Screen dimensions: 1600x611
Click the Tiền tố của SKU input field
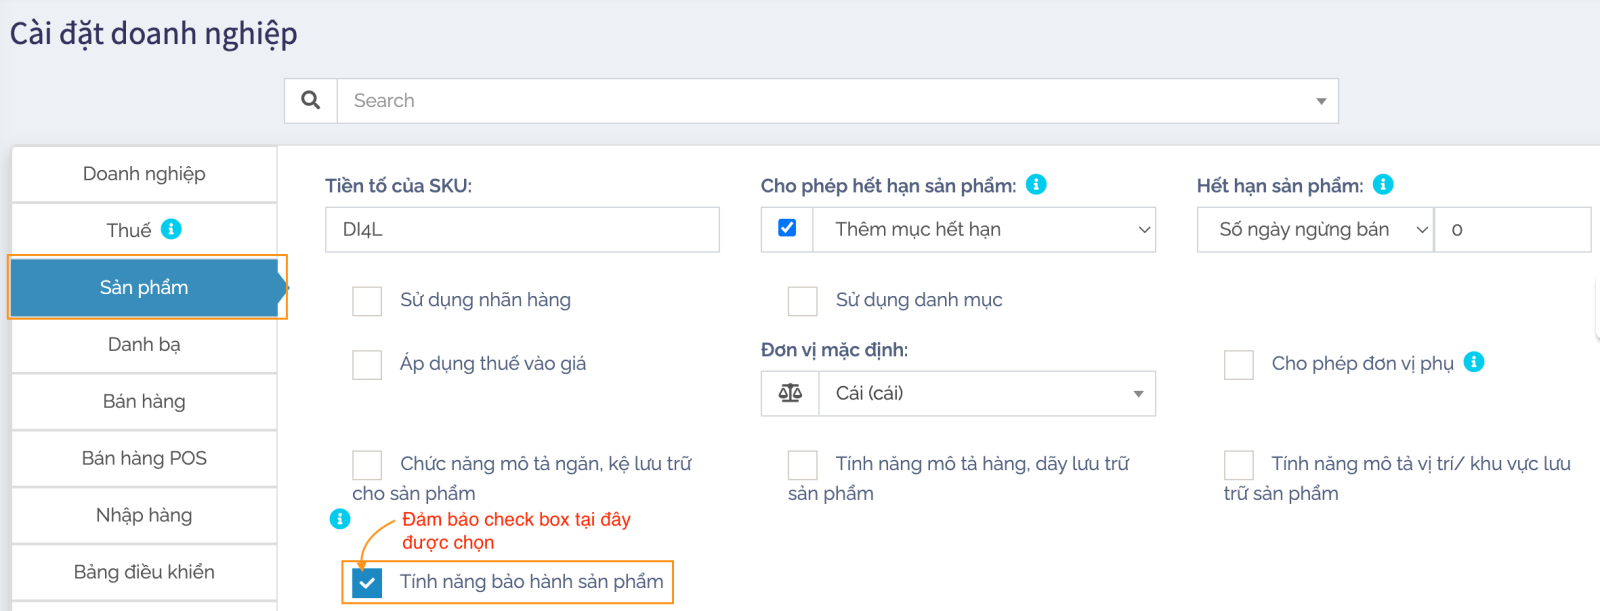[522, 230]
